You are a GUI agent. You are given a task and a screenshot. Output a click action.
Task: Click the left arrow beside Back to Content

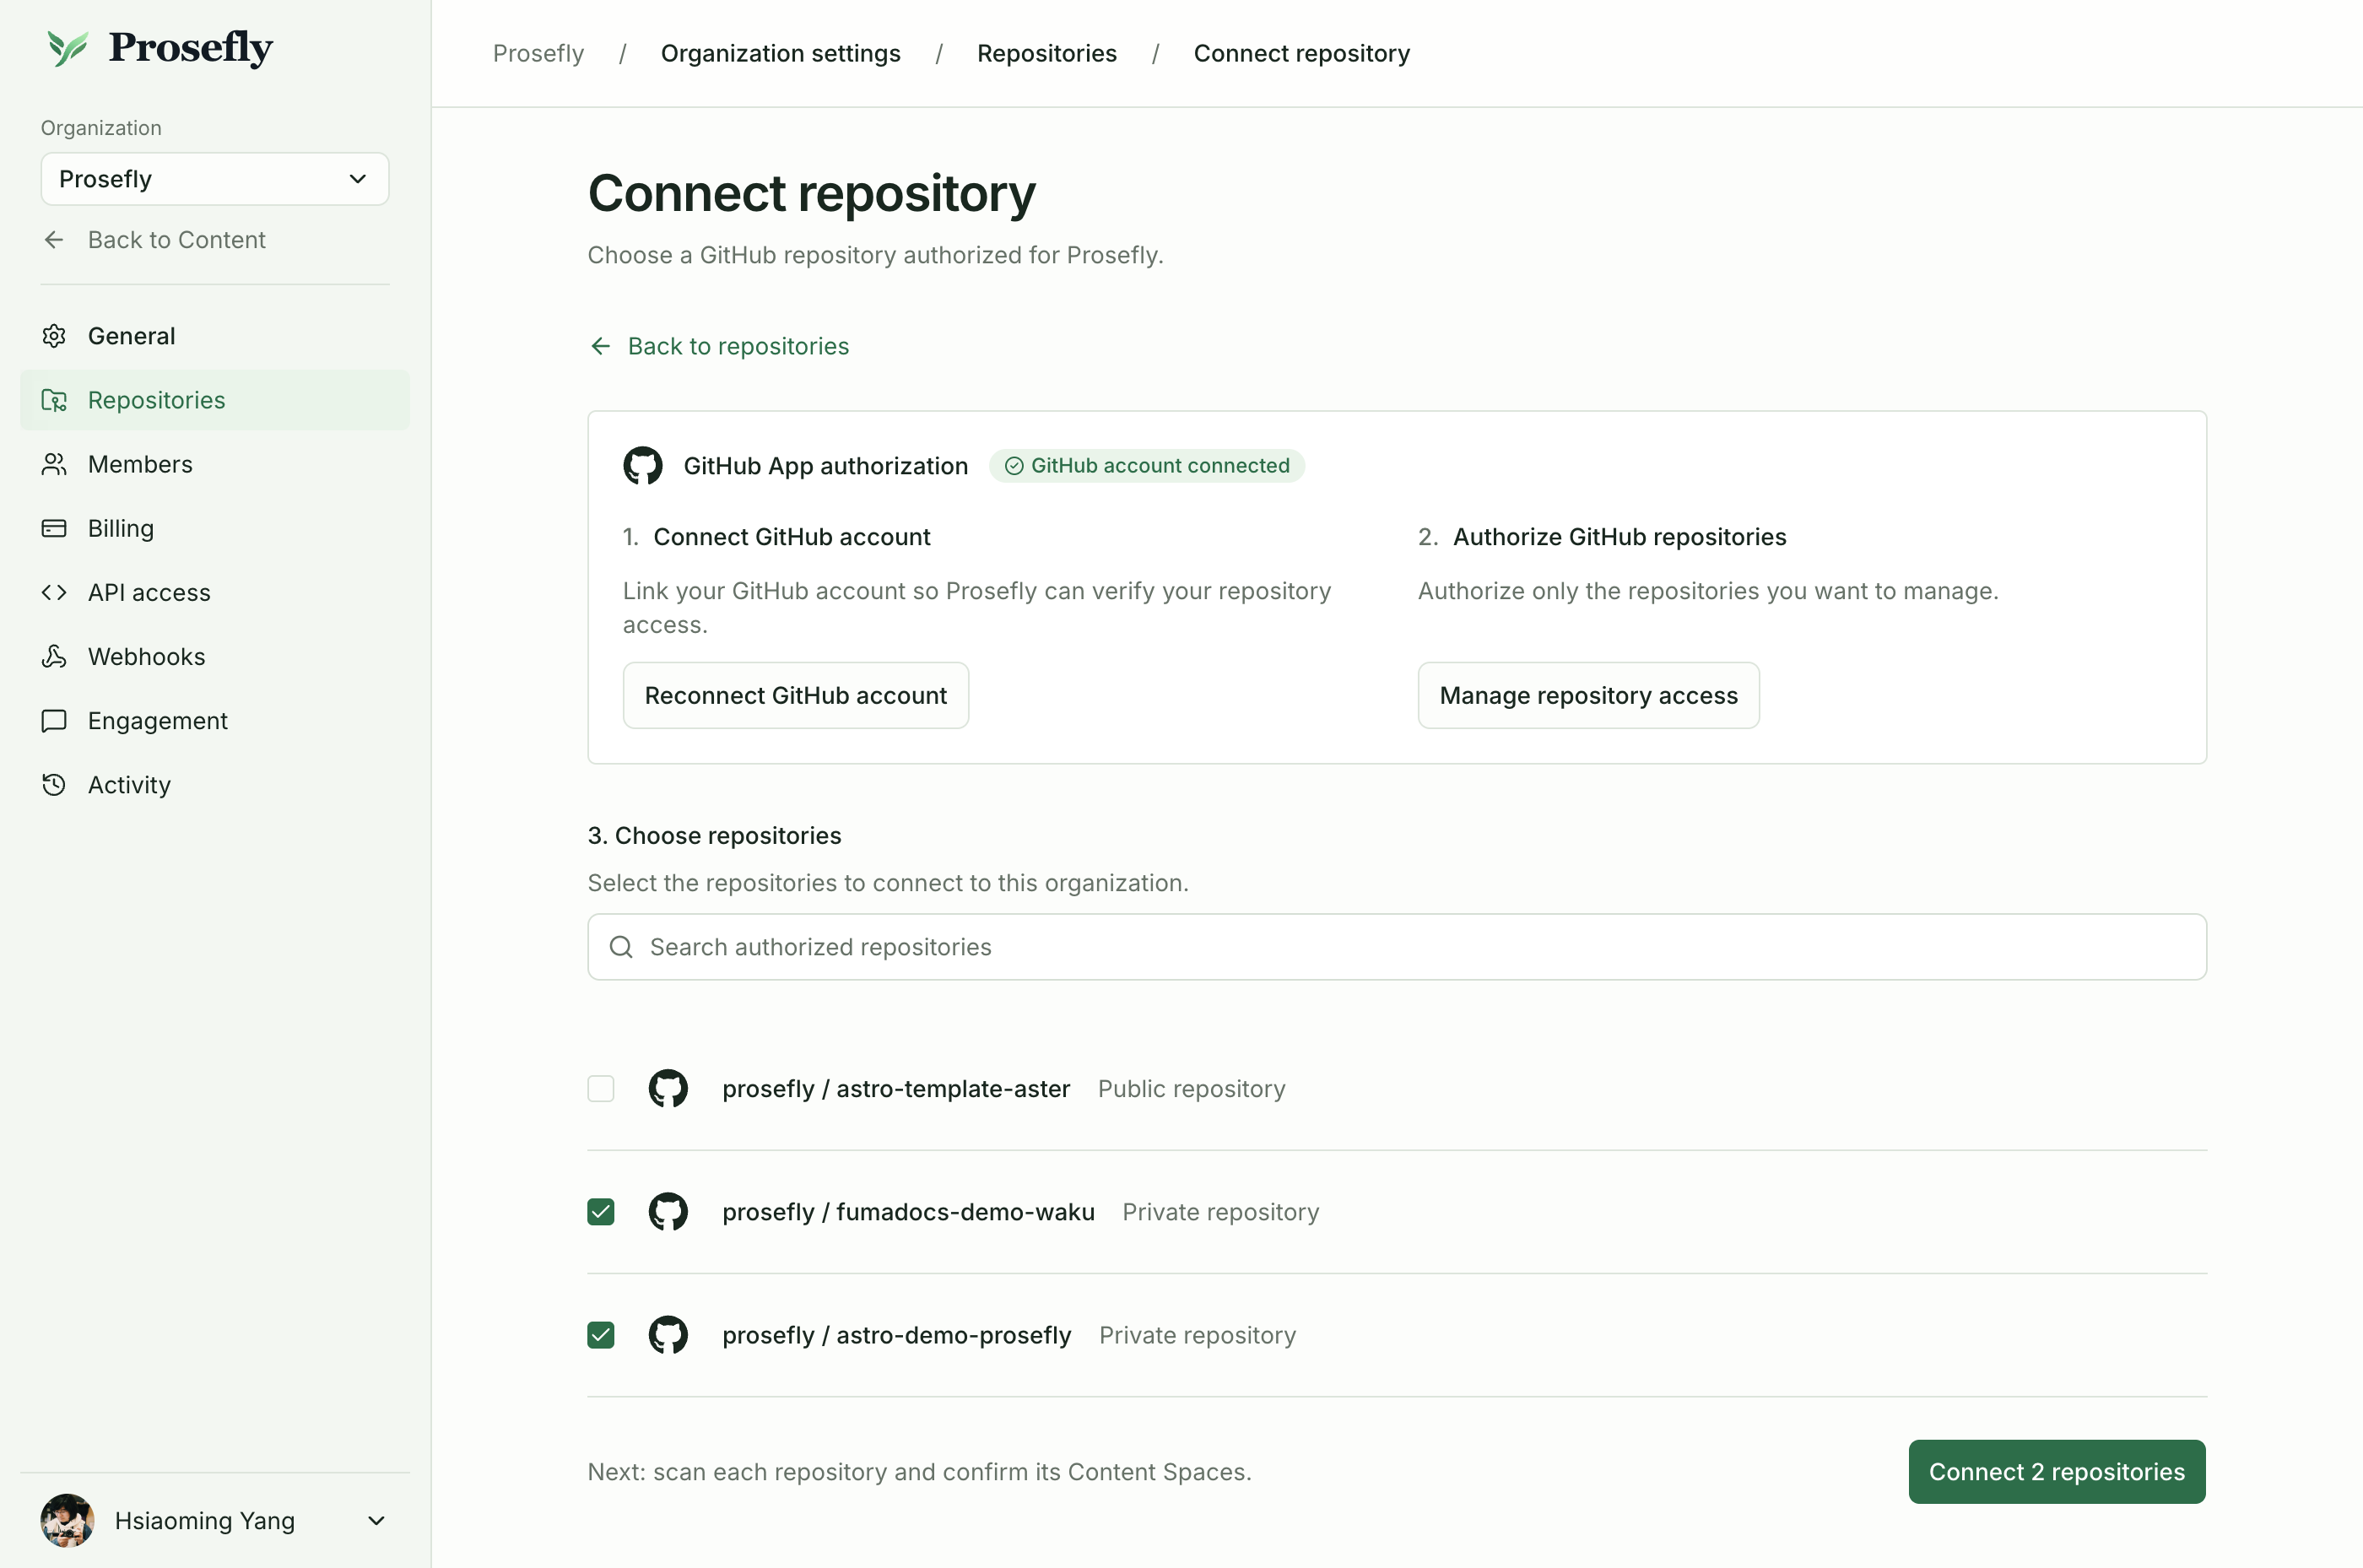coord(54,240)
